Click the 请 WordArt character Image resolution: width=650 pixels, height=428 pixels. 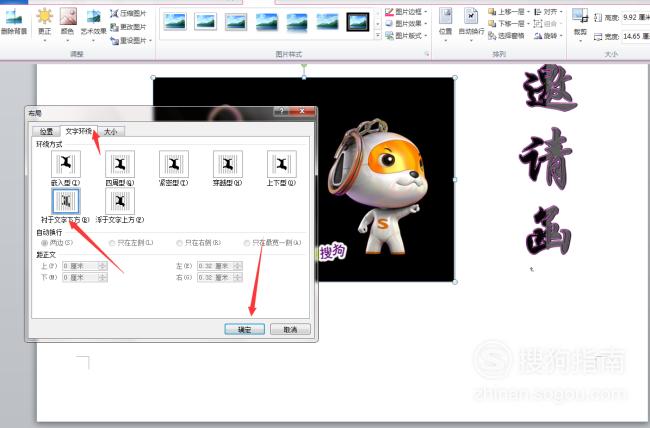[546, 160]
